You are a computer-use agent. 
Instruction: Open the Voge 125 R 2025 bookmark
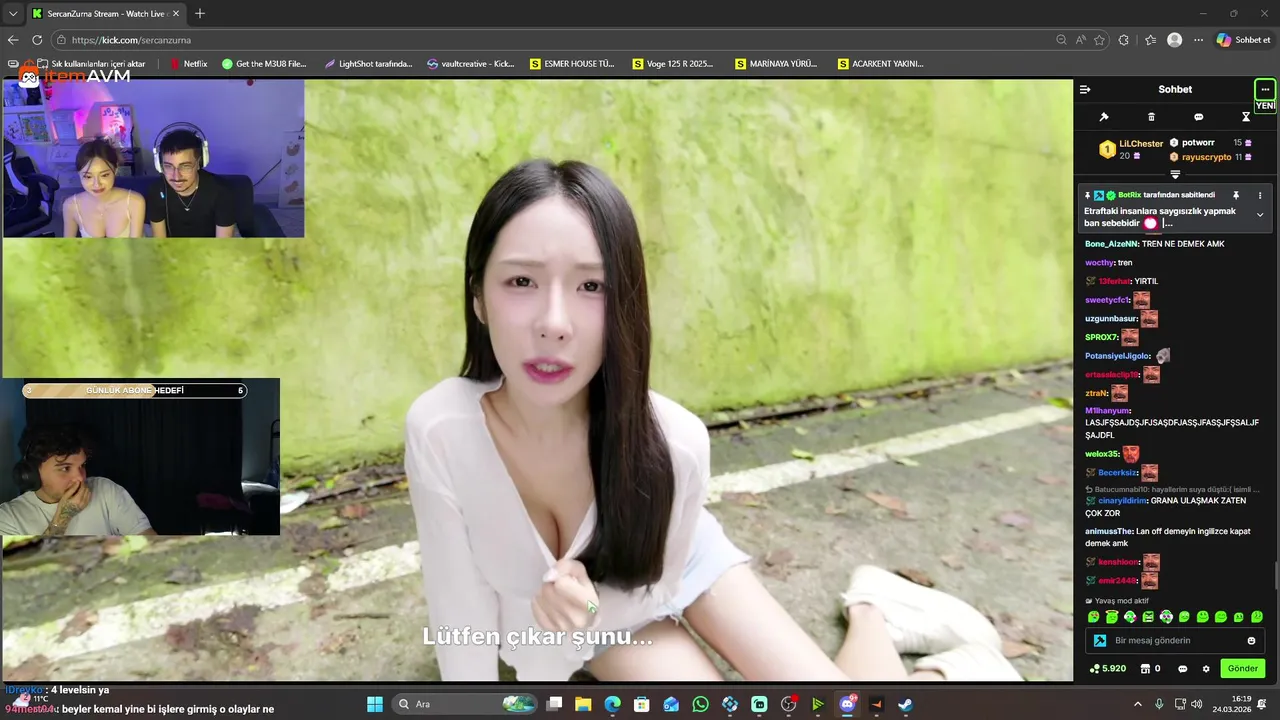[x=674, y=64]
